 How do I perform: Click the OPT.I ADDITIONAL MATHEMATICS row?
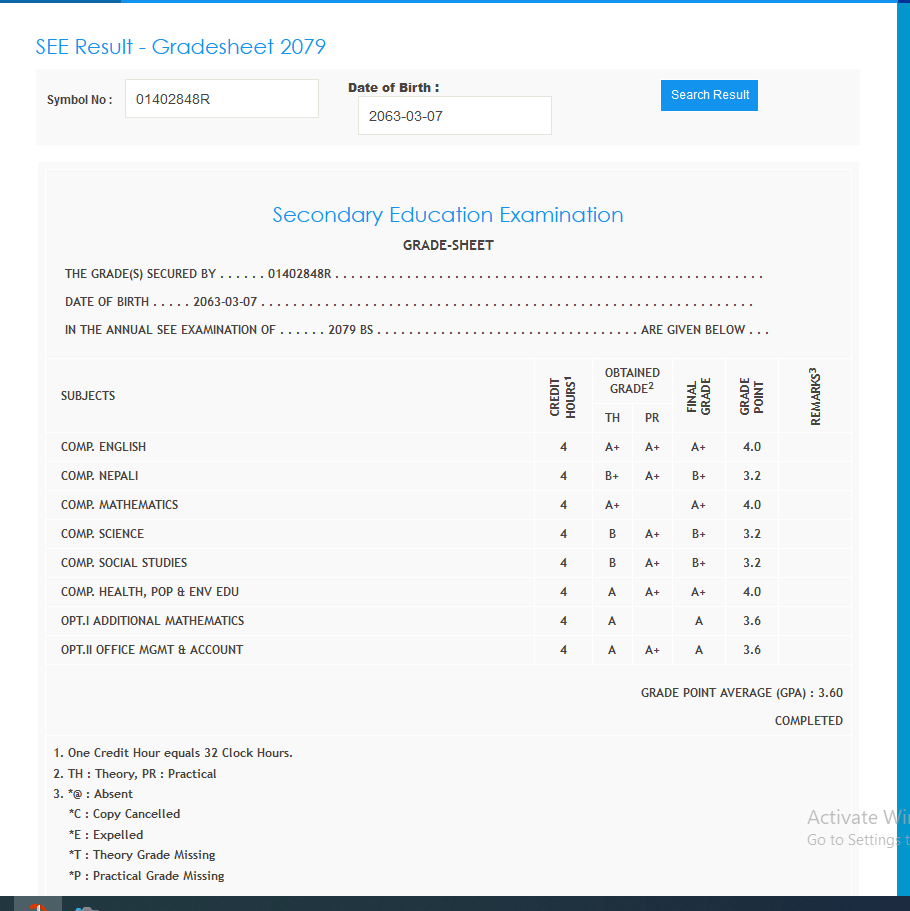[x=152, y=621]
